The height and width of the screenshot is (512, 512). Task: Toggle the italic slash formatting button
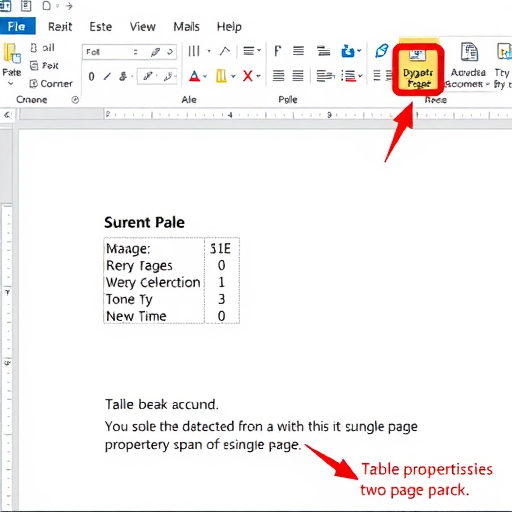(107, 77)
